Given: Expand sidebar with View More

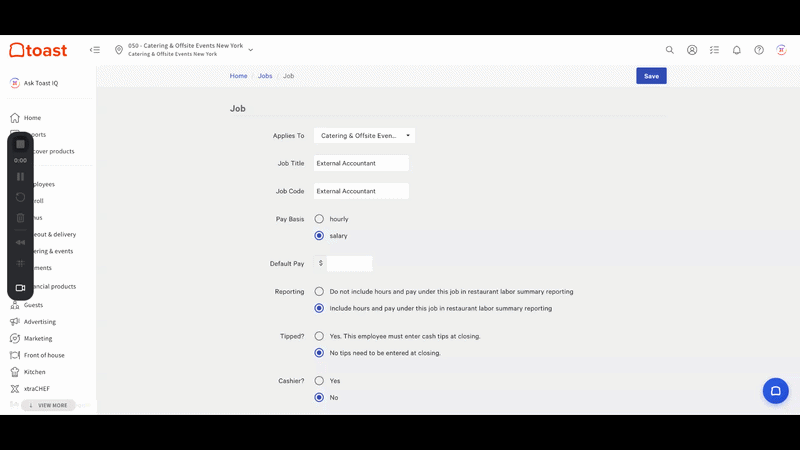Looking at the screenshot, I should [48, 405].
